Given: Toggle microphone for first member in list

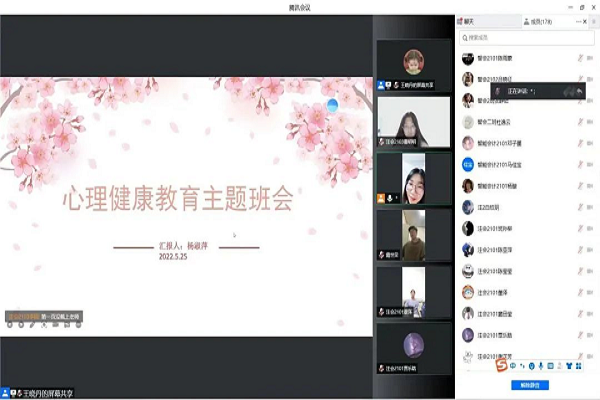Looking at the screenshot, I should [x=579, y=58].
